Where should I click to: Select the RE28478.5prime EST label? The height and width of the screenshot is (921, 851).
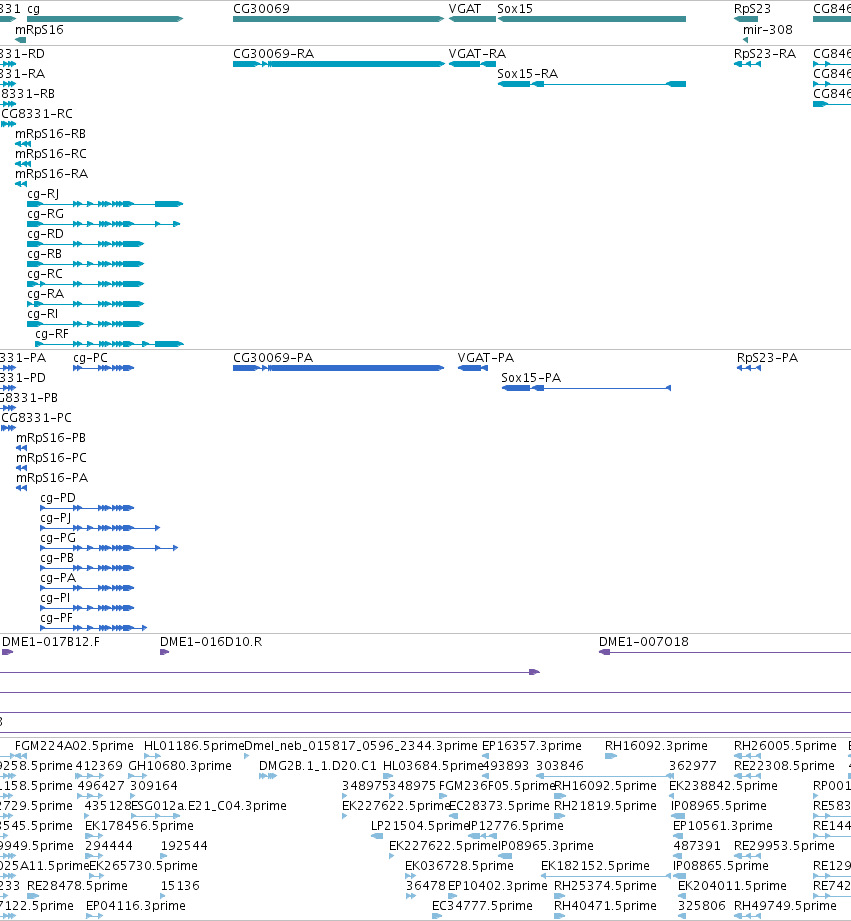[x=78, y=885]
